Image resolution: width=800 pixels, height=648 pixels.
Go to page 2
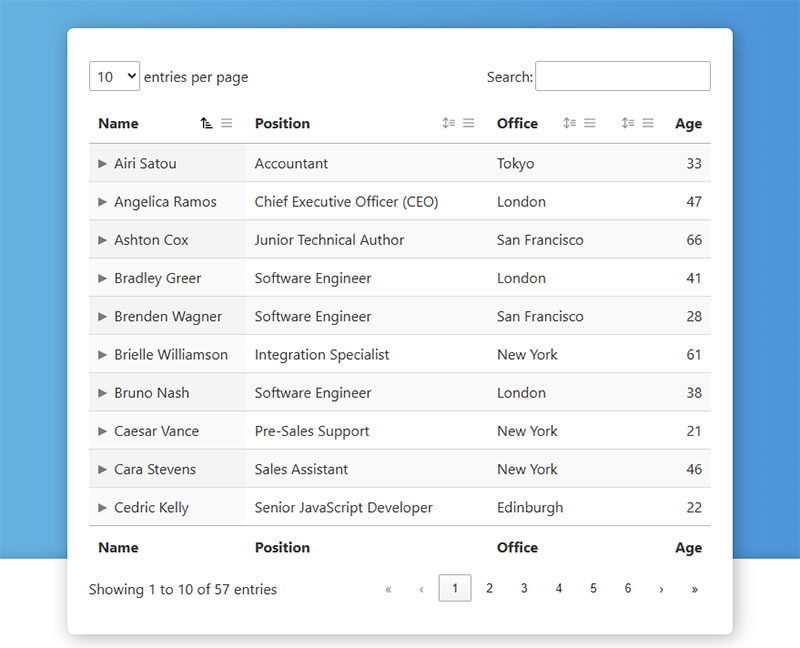coord(489,588)
